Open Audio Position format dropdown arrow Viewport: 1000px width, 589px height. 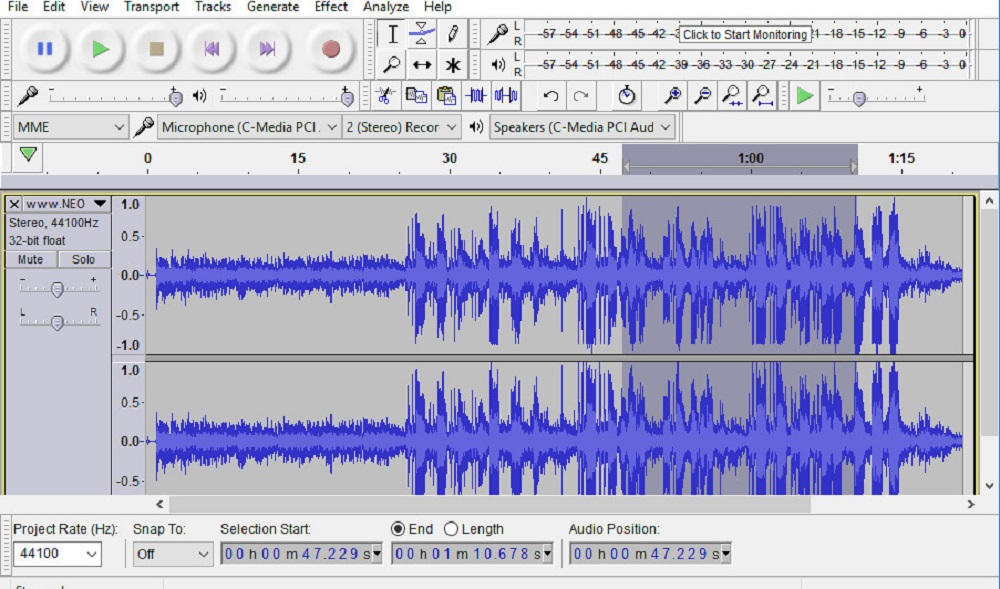point(726,554)
